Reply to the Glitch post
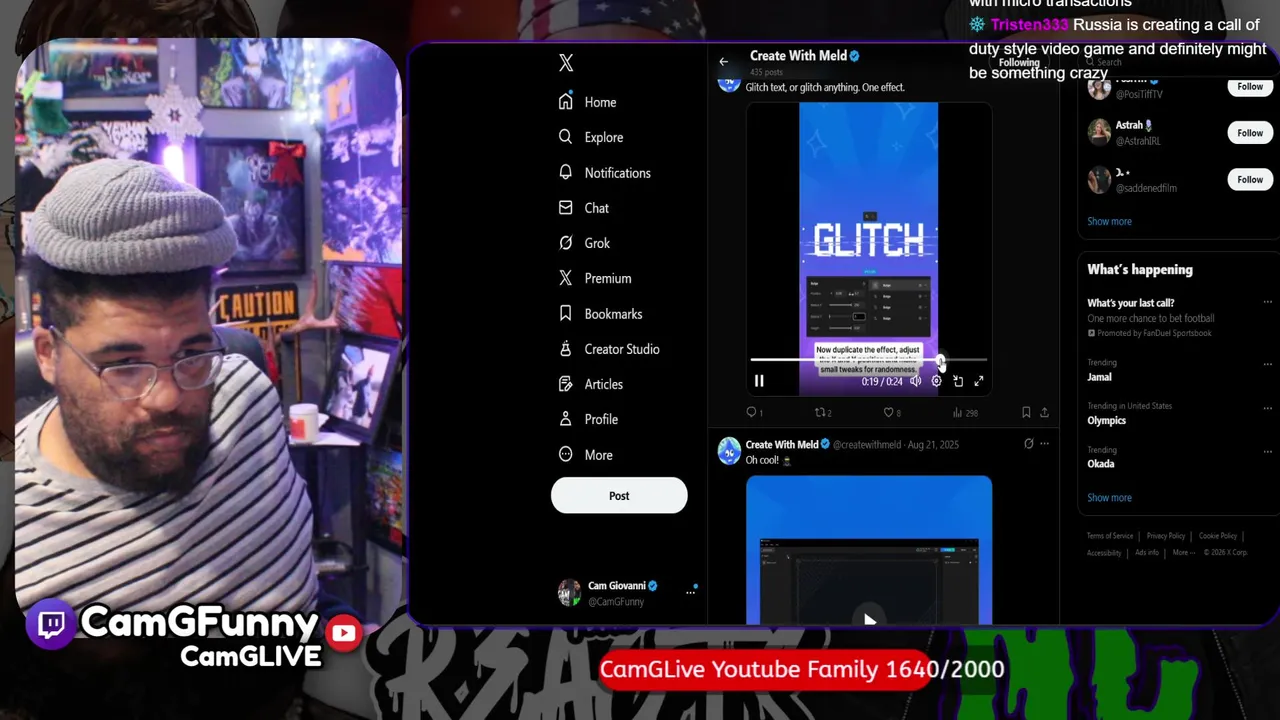The image size is (1280, 720). tap(754, 413)
